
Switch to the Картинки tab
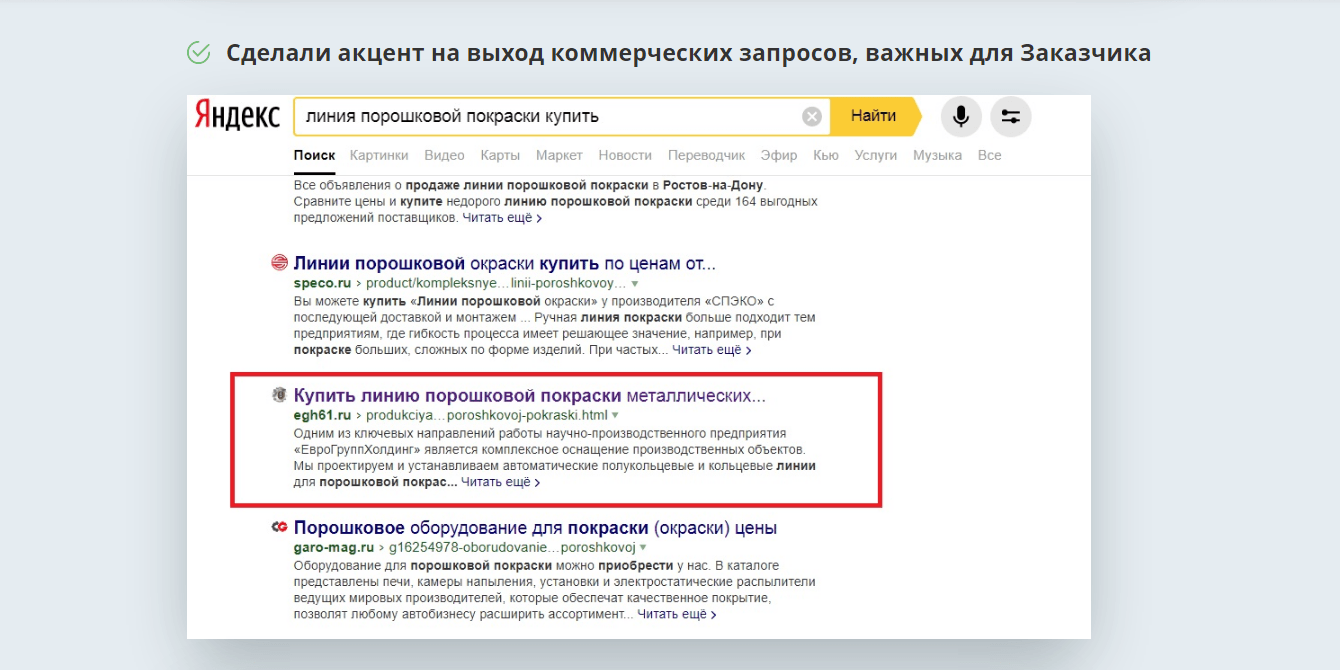(379, 155)
